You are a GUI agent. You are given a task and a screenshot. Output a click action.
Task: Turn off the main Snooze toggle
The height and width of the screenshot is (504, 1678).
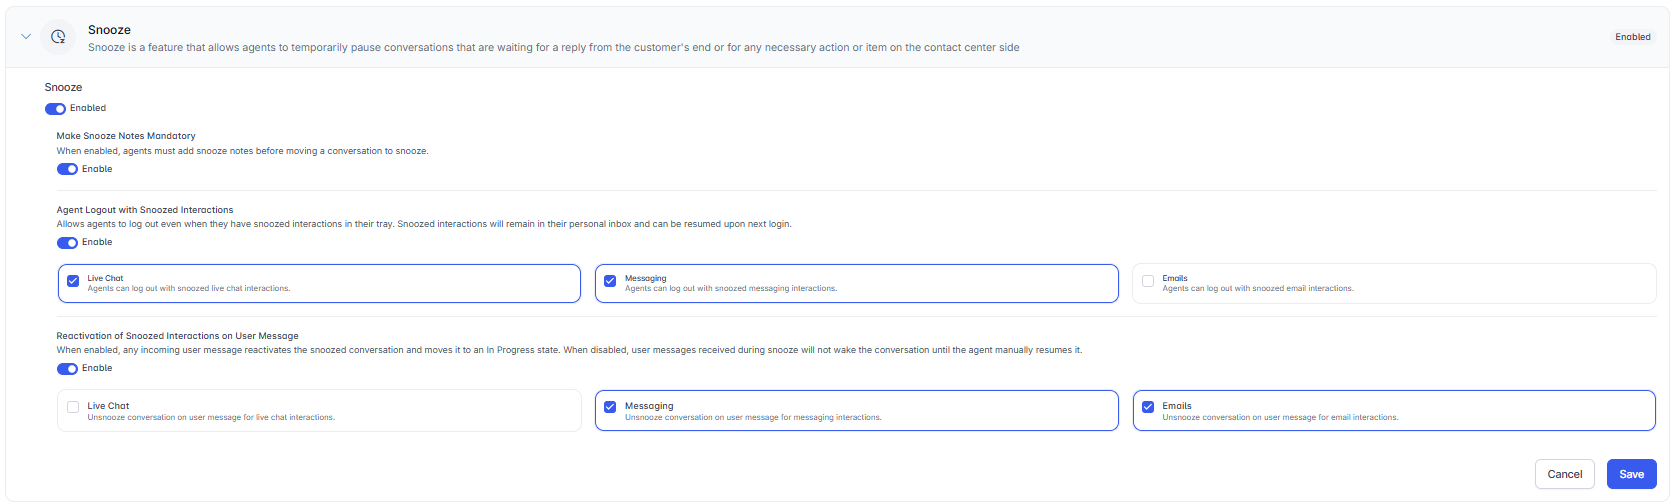point(56,109)
